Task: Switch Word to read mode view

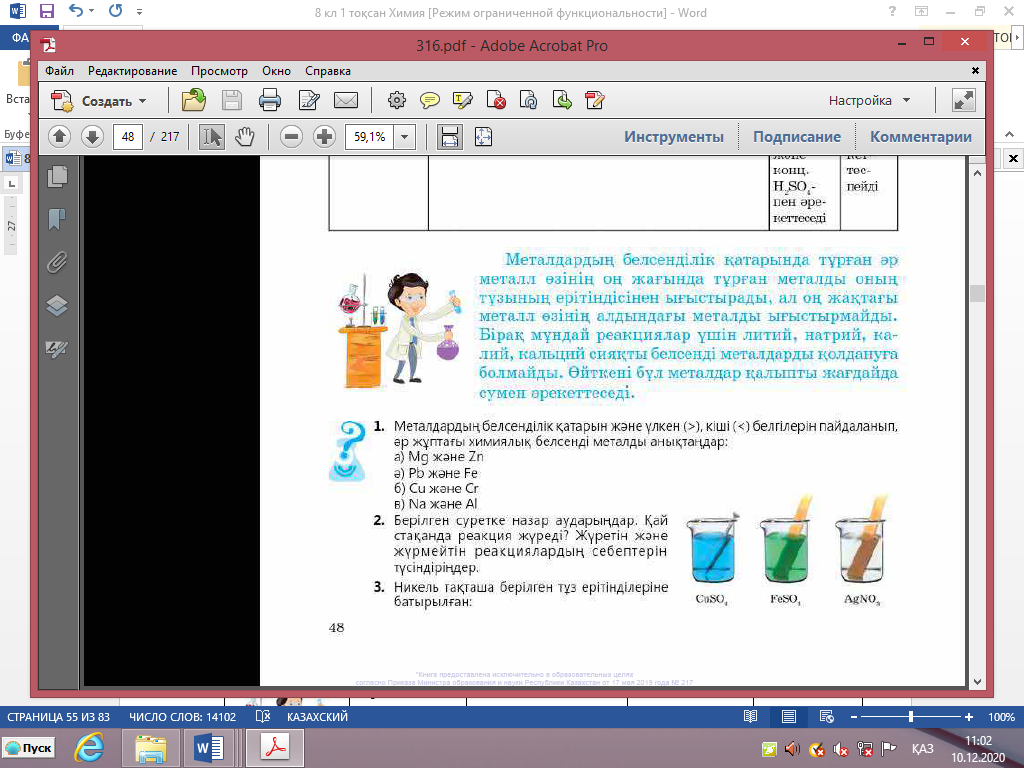Action: pyautogui.click(x=750, y=716)
